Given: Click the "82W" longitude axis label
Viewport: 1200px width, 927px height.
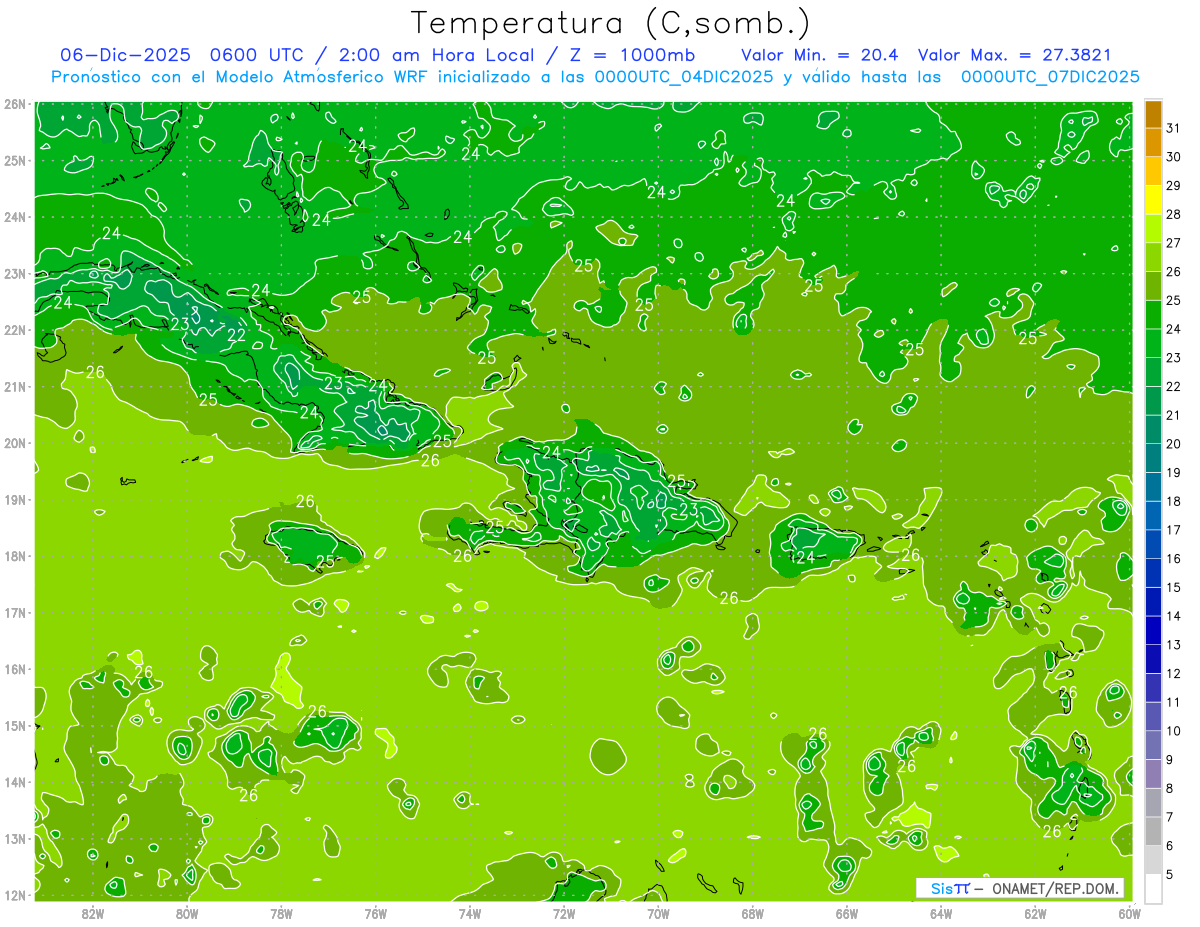Looking at the screenshot, I should 93,913.
